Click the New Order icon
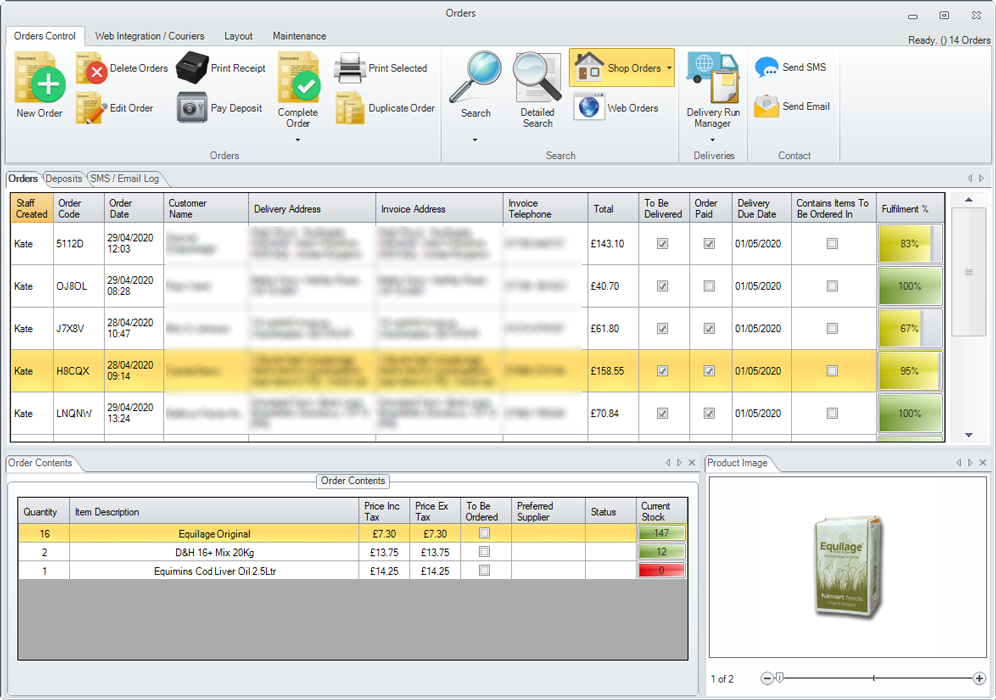The width and height of the screenshot is (996, 700). (x=40, y=78)
